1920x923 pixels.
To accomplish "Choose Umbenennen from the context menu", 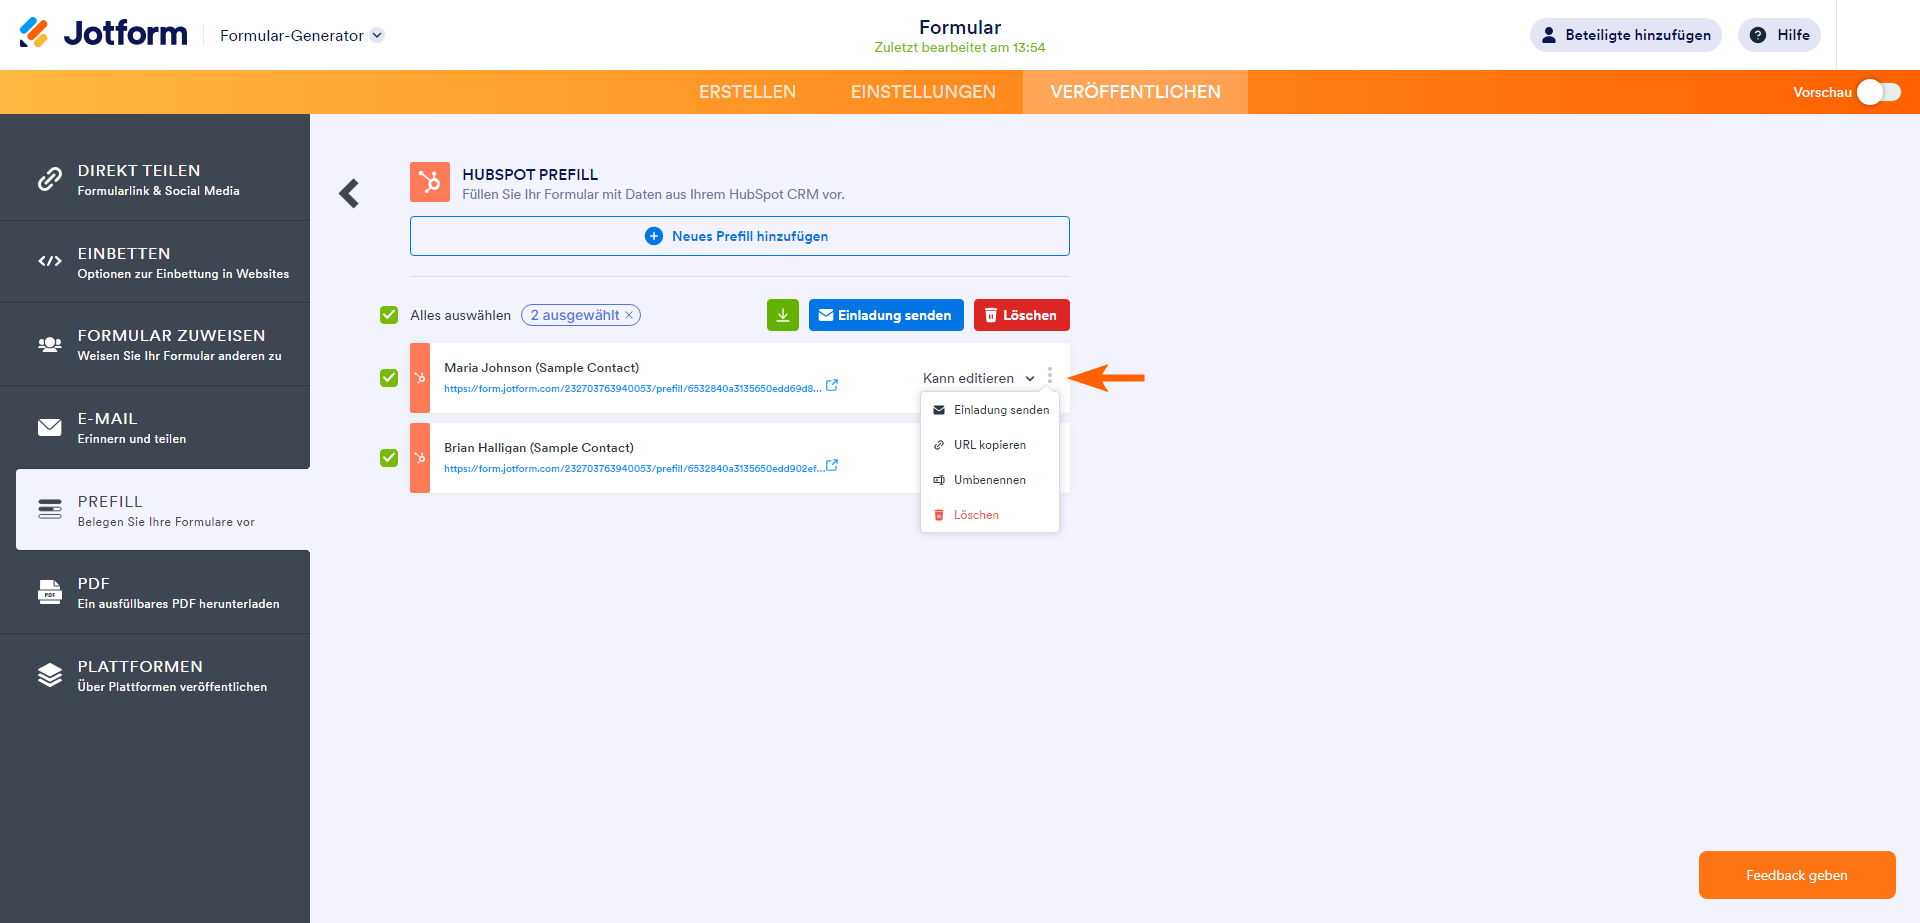I will click(990, 480).
